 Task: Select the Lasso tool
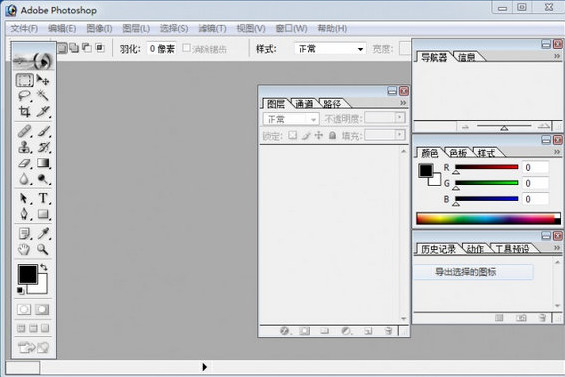pos(25,96)
